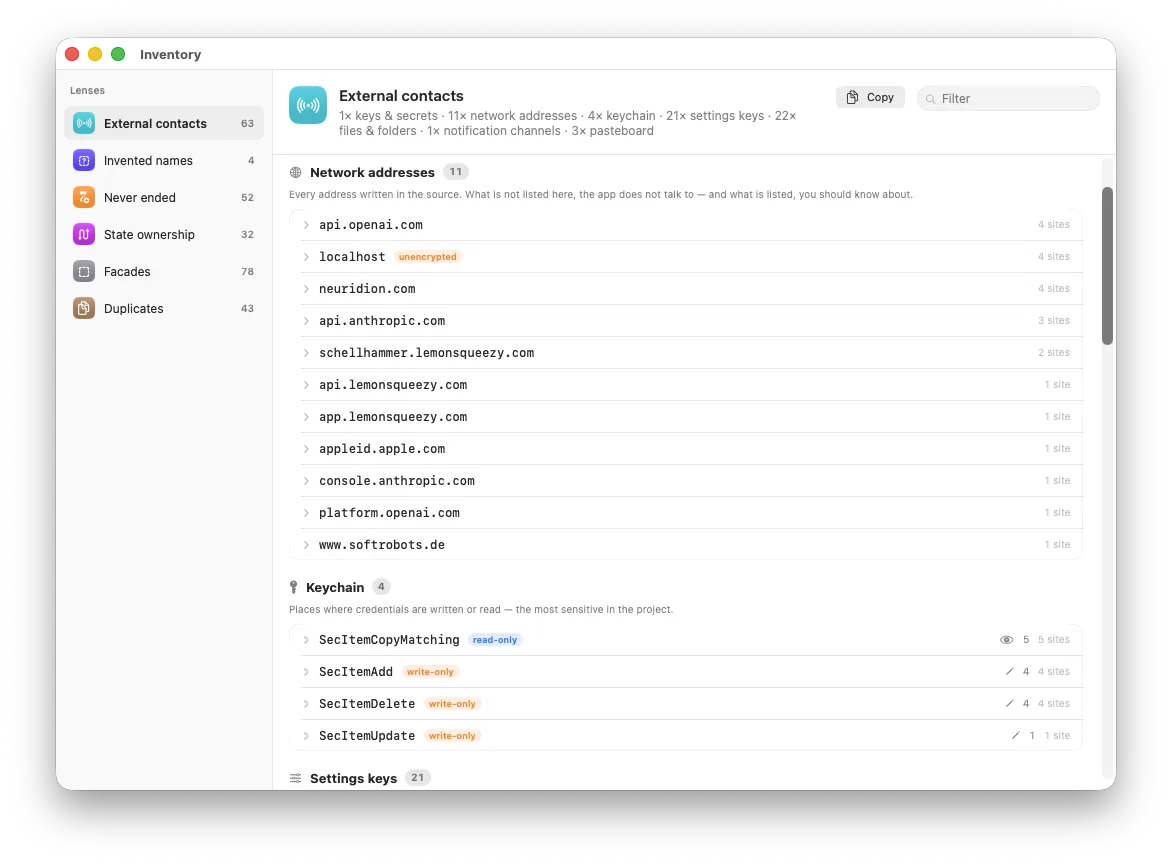
Task: Click the write-only badge on SecItemAdd
Action: pyautogui.click(x=430, y=672)
